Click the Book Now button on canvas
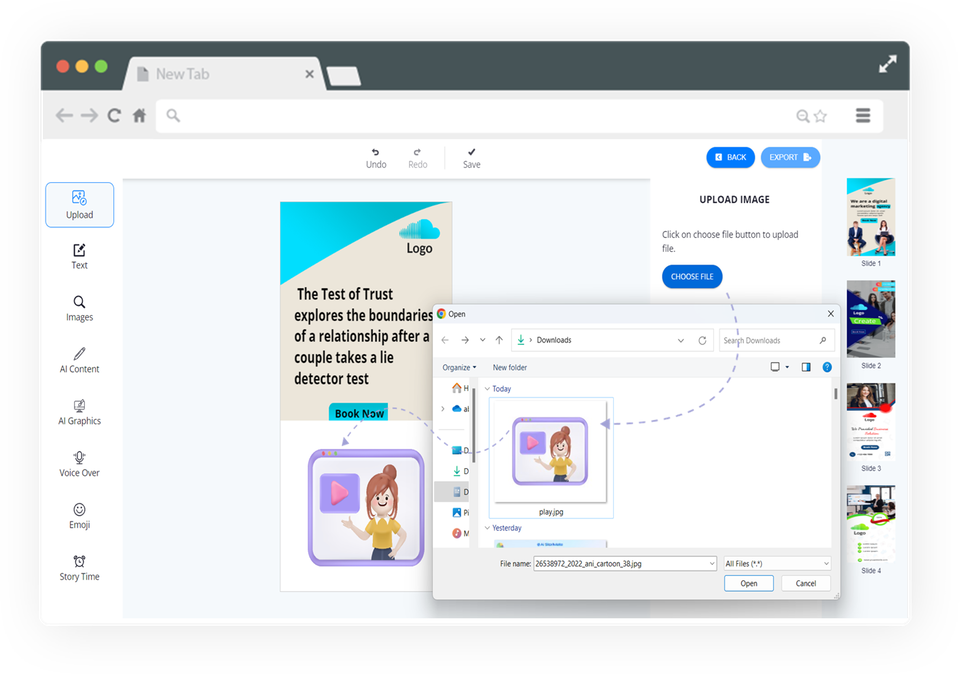Viewport: 960px width, 674px height. pyautogui.click(x=359, y=413)
